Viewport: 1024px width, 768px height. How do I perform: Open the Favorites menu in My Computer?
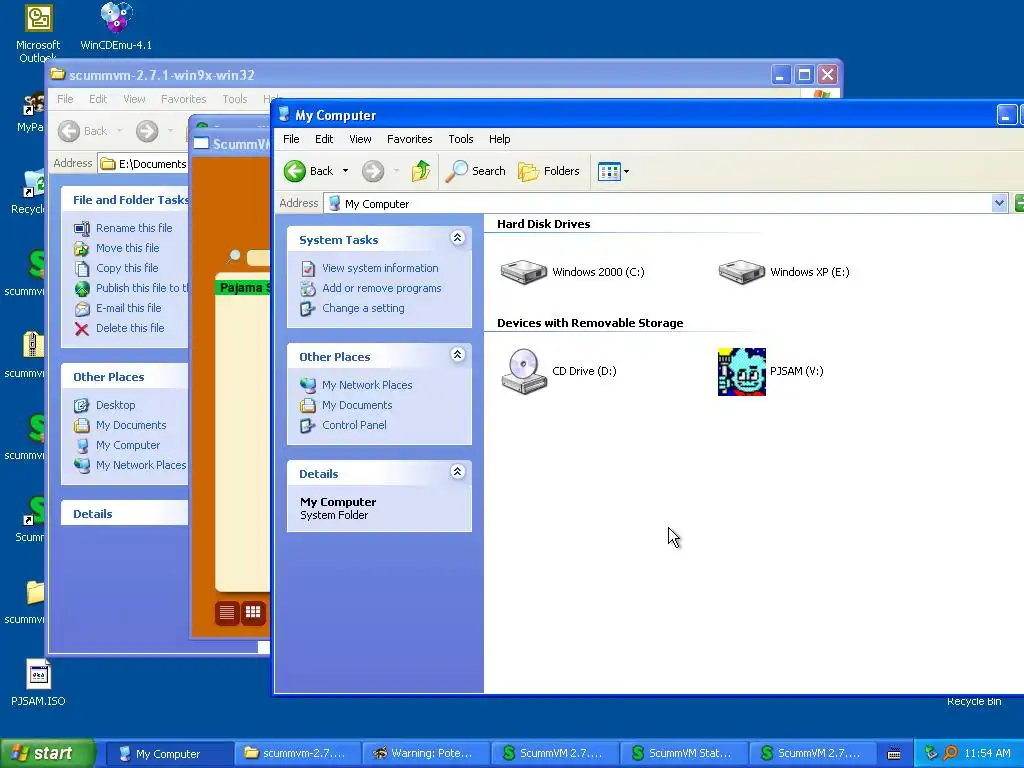(x=409, y=139)
